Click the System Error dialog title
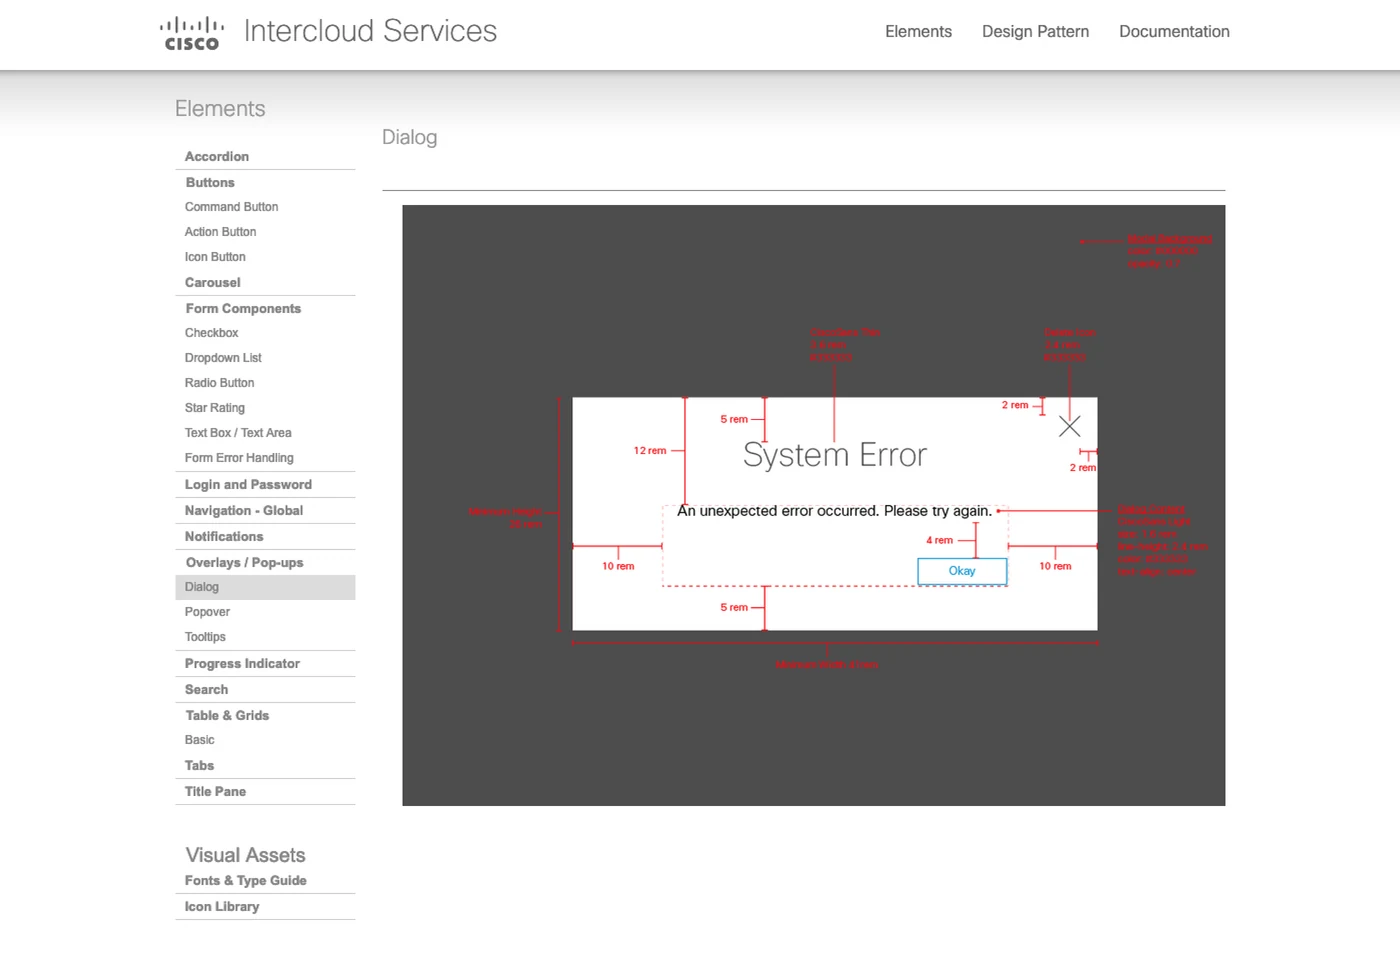Viewport: 1400px width, 959px height. [x=835, y=456]
